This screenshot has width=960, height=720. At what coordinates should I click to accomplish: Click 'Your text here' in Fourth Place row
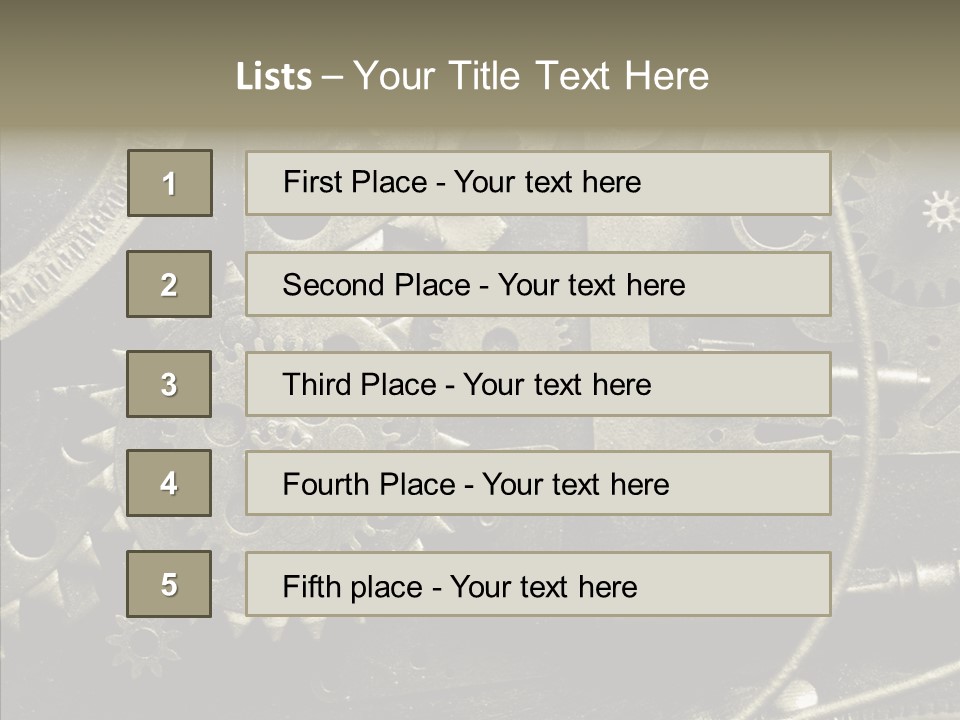click(575, 485)
